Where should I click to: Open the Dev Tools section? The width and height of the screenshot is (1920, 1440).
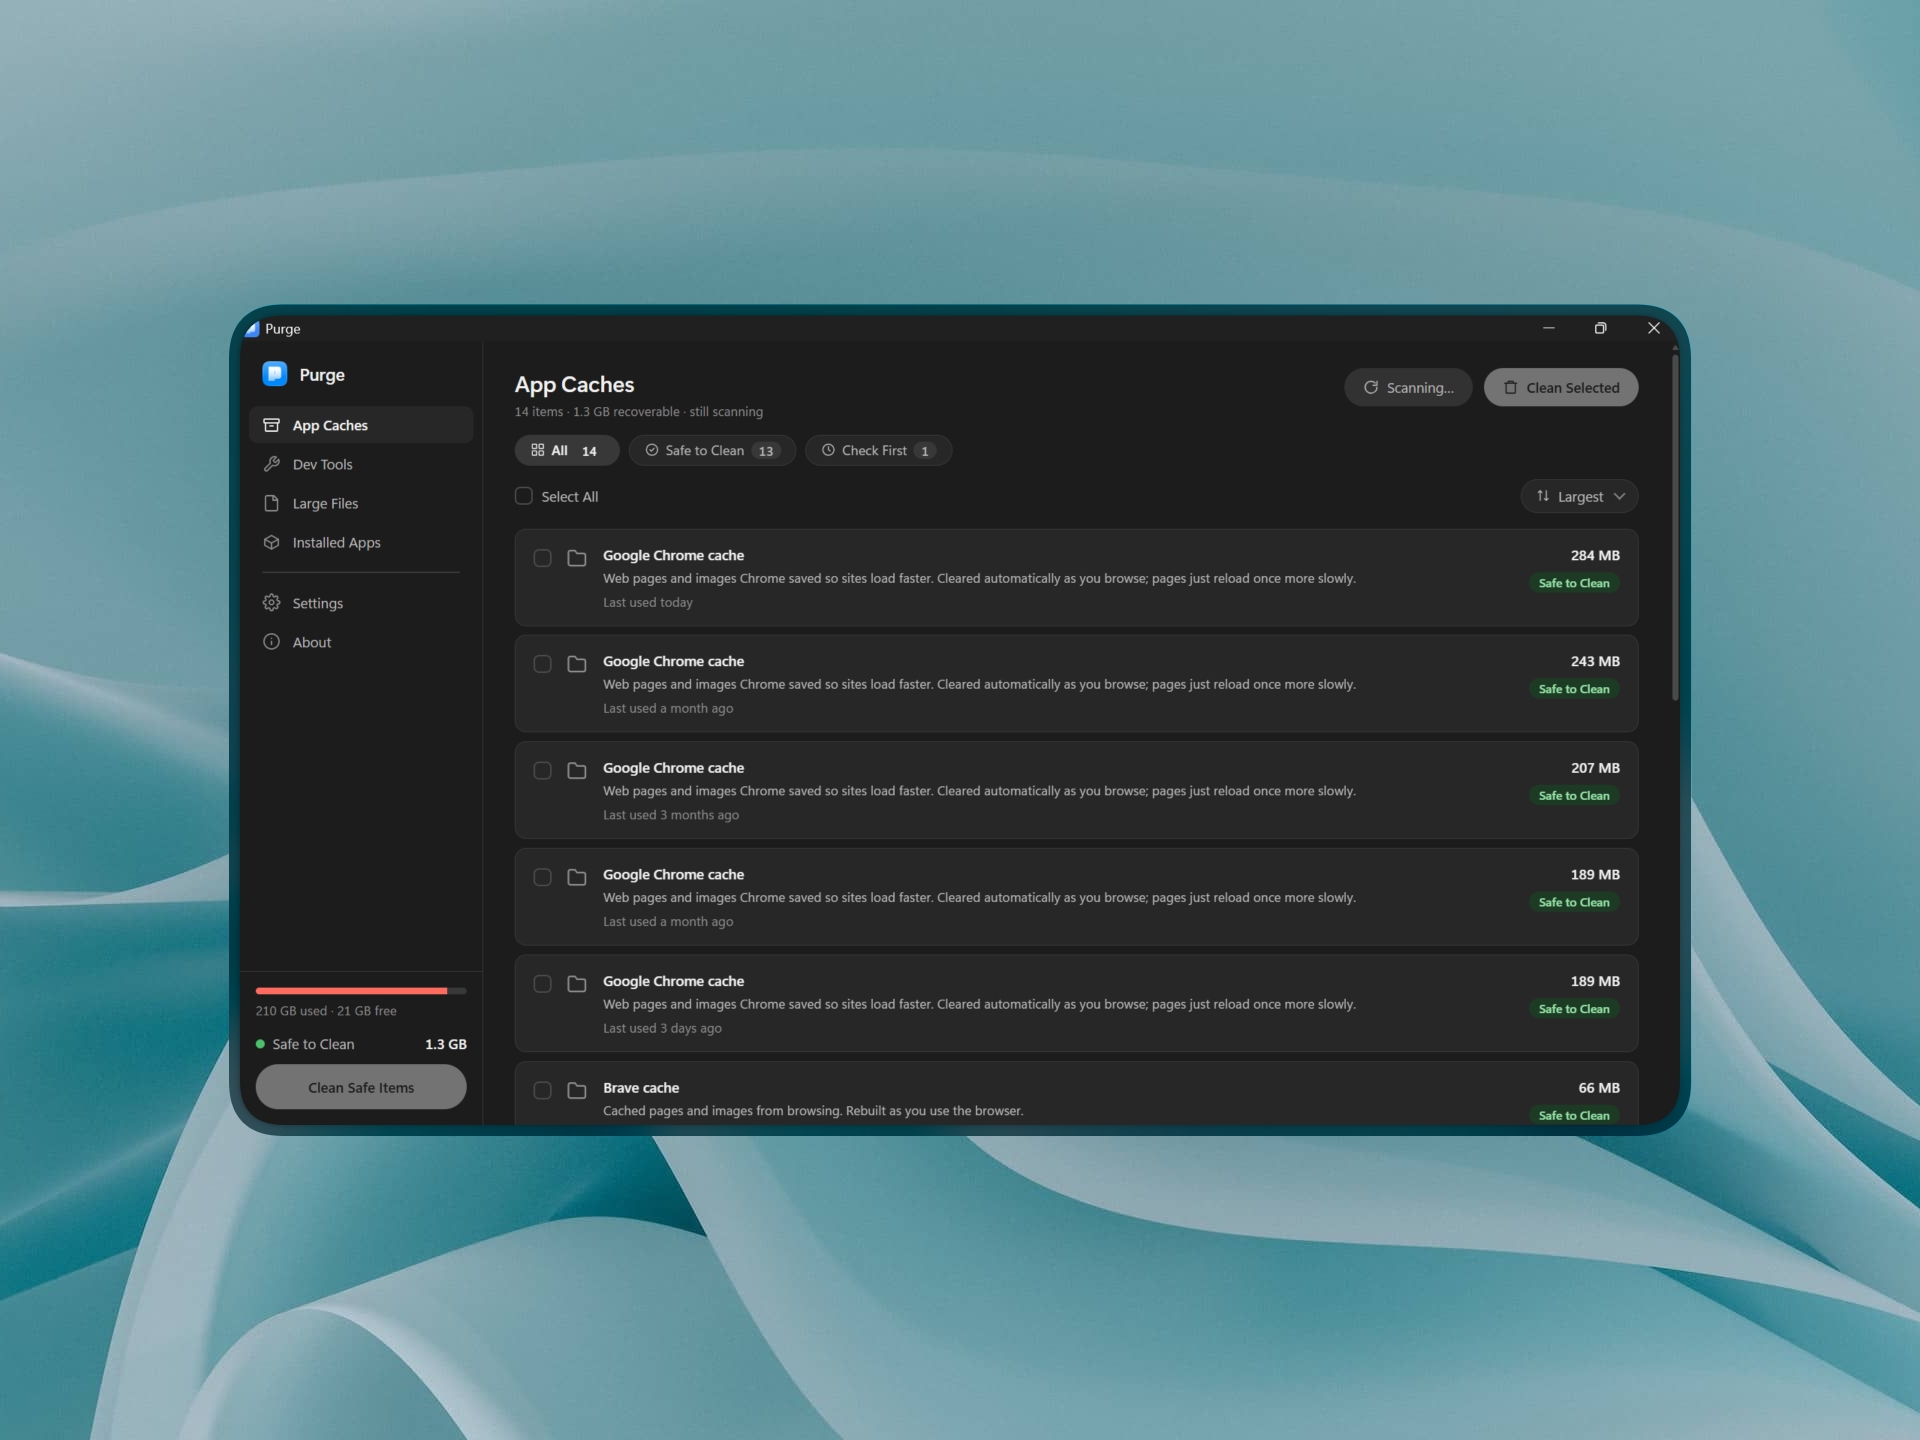click(361, 464)
